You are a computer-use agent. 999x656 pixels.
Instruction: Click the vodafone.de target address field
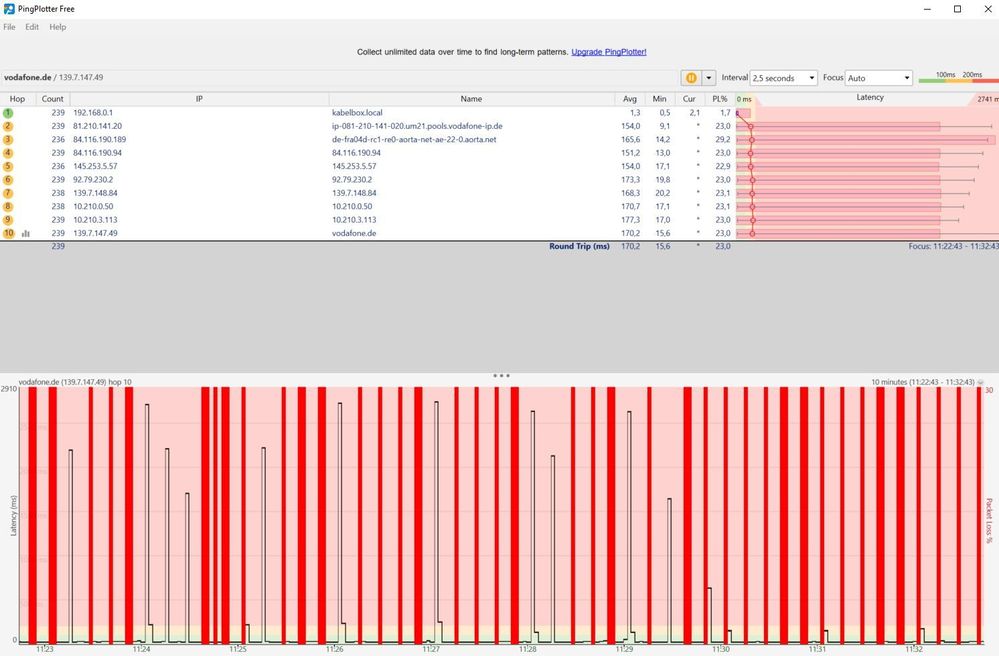(x=340, y=77)
